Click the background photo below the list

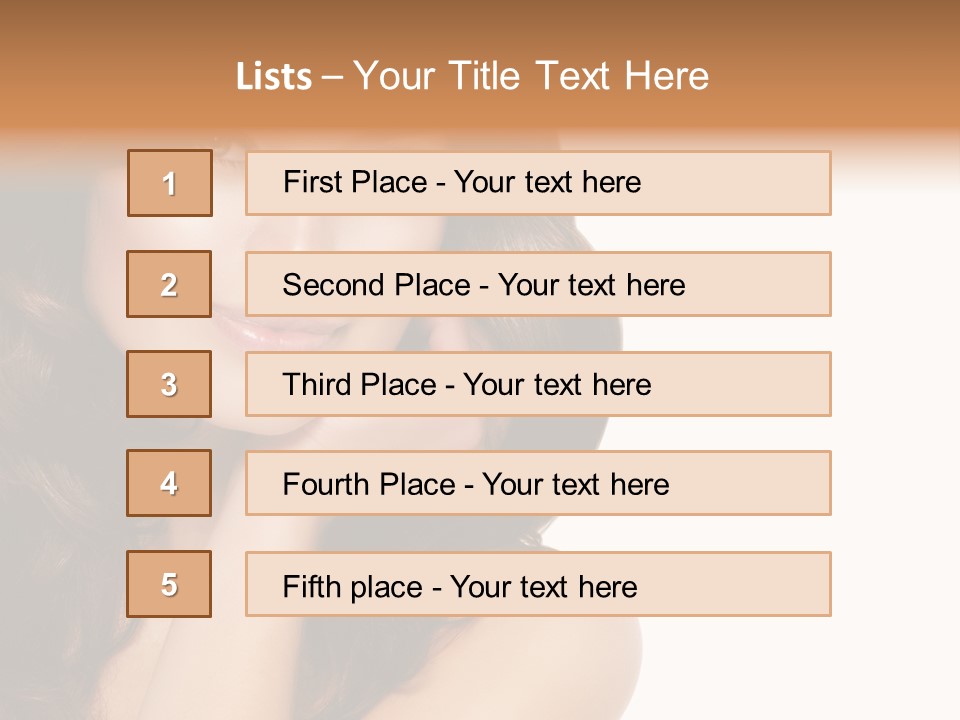pyautogui.click(x=400, y=670)
